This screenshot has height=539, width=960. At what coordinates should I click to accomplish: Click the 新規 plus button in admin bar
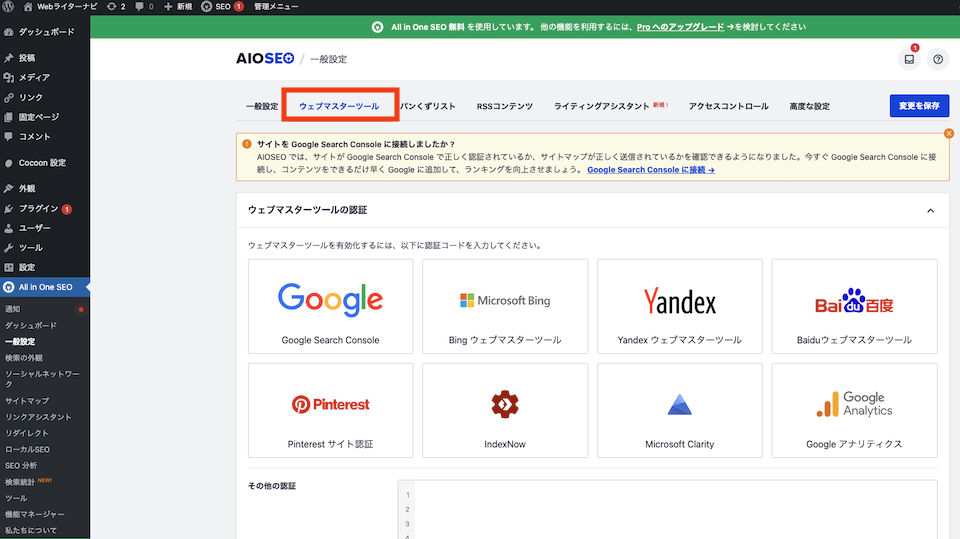coord(178,7)
